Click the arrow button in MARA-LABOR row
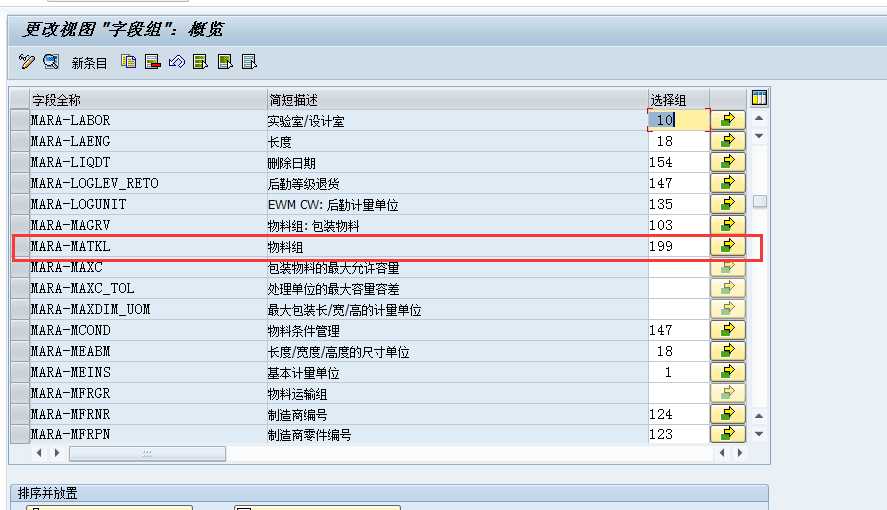 (x=727, y=120)
